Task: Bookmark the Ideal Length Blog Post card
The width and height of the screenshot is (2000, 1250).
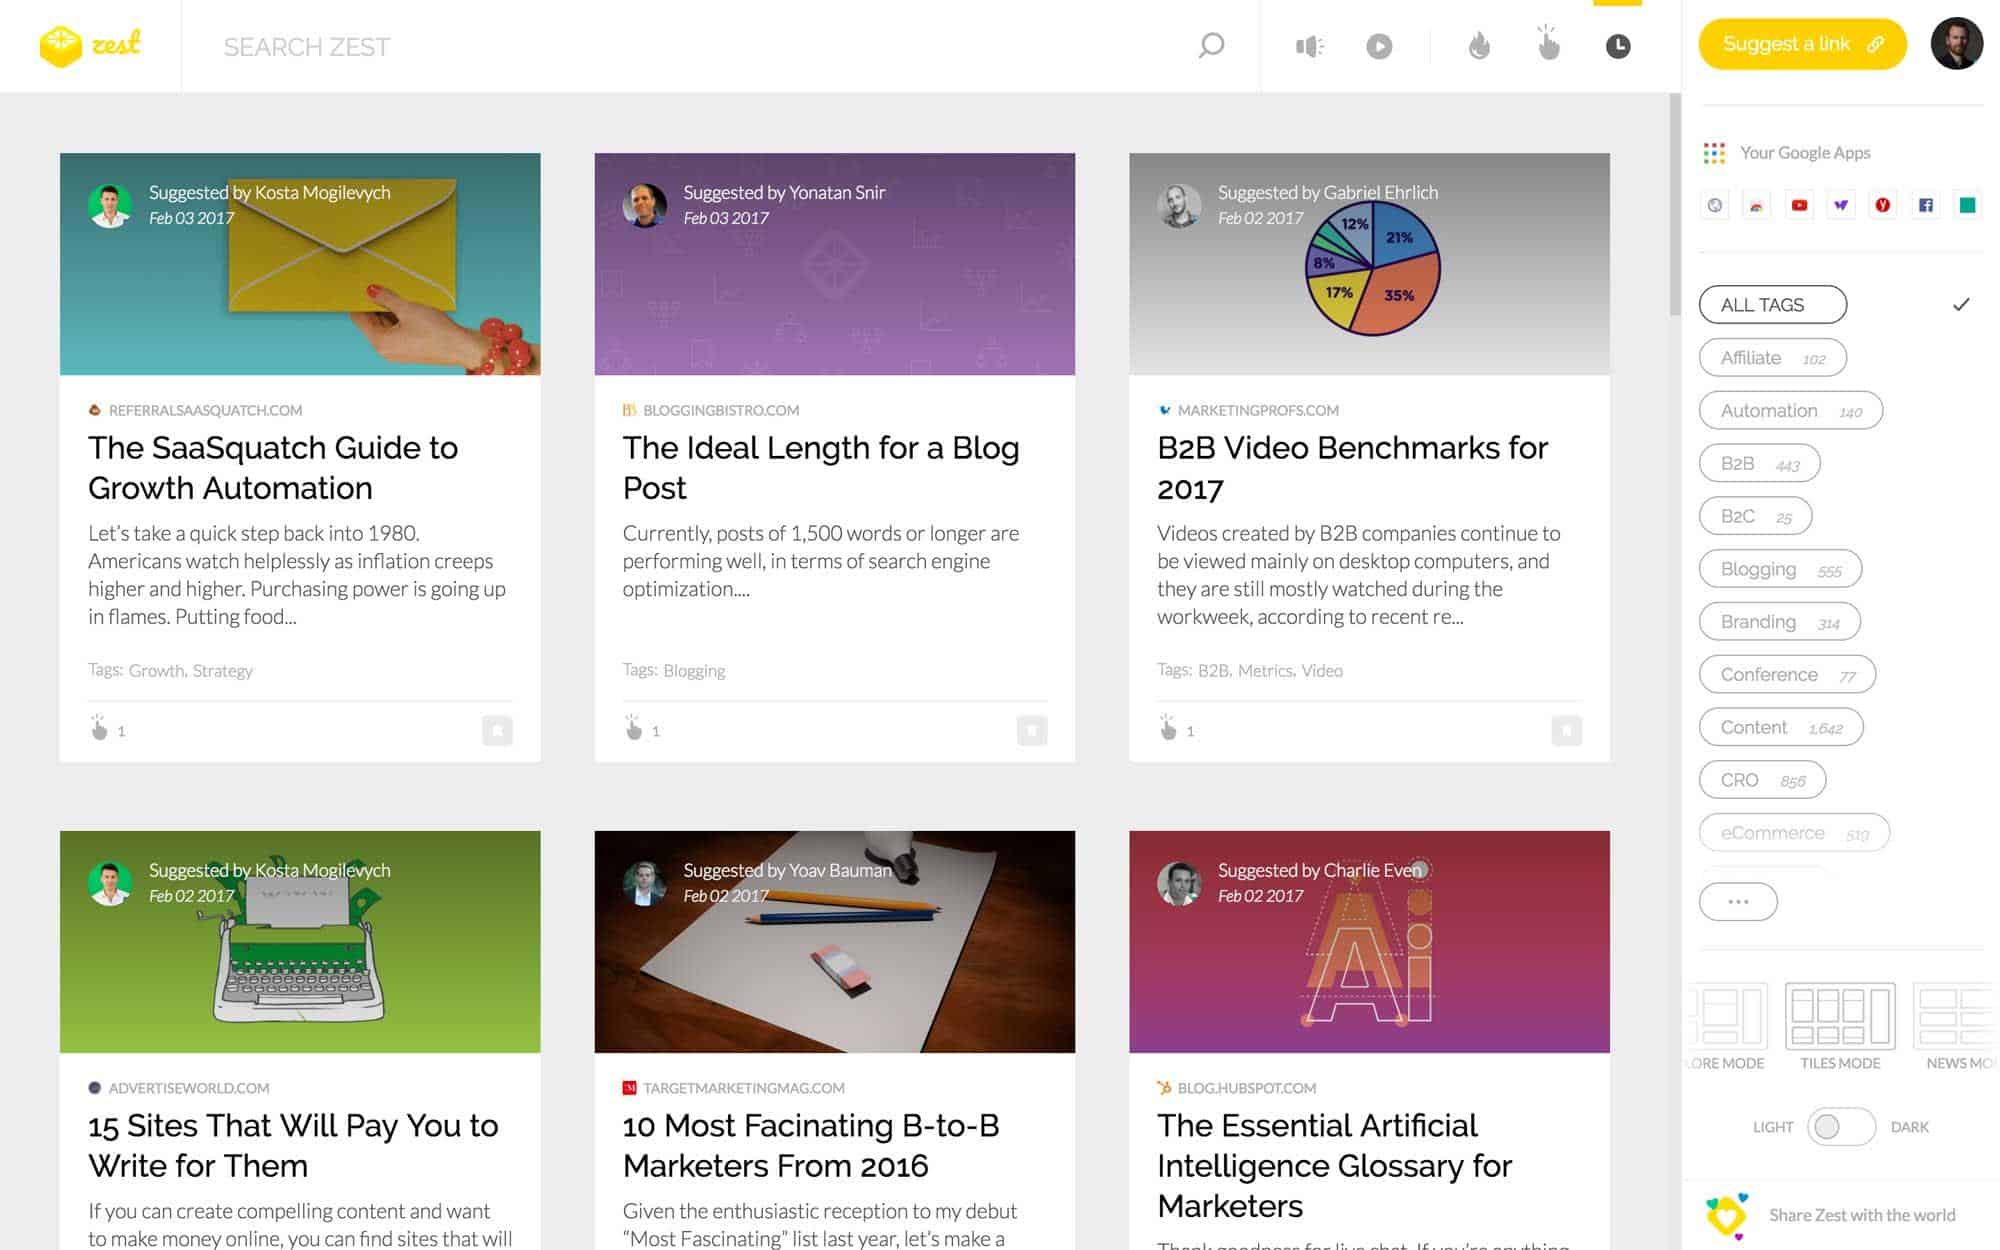Action: pos(1032,731)
